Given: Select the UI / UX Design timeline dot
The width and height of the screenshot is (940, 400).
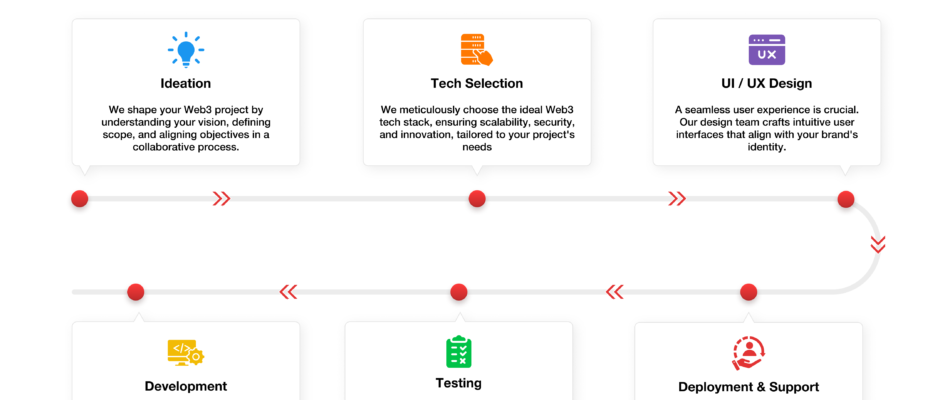Looking at the screenshot, I should 846,199.
